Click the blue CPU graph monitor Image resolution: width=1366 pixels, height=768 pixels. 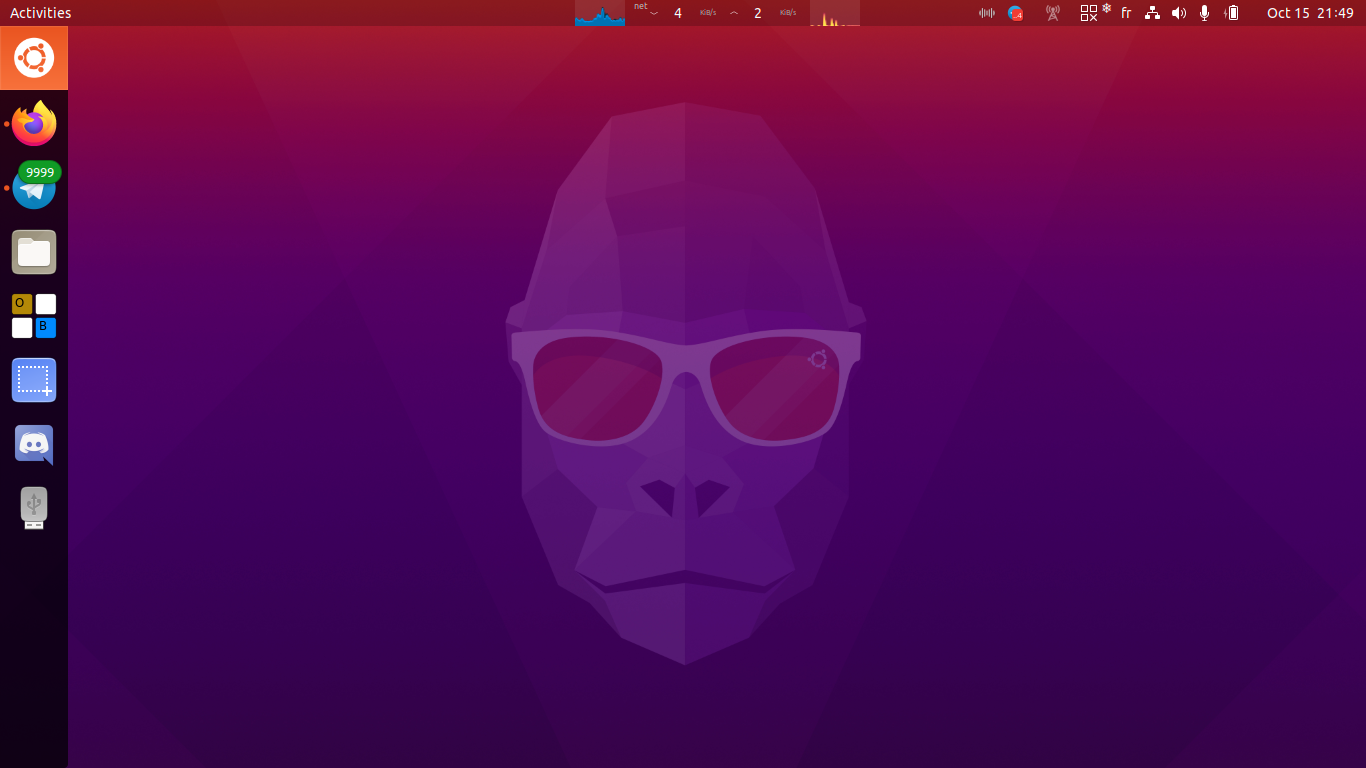(x=600, y=13)
